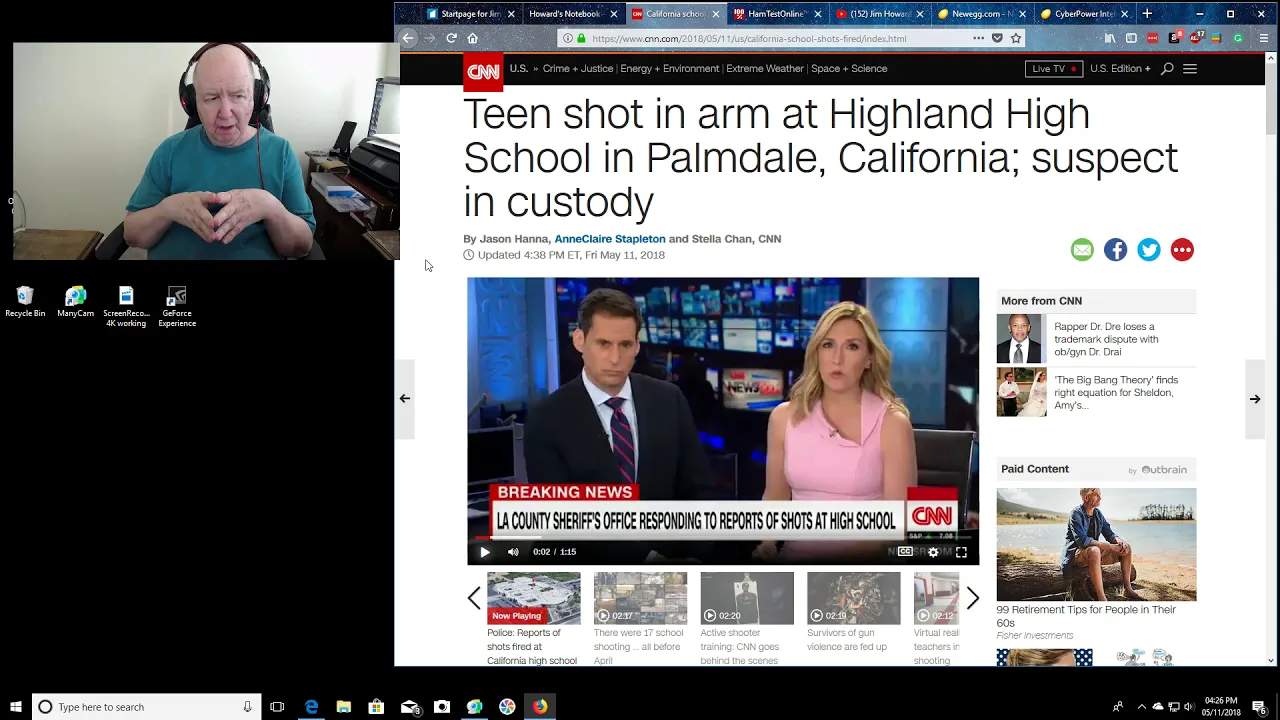Image resolution: width=1280 pixels, height=720 pixels.
Task: Open Rapper Dr. Dre trademark story
Action: [1106, 339]
